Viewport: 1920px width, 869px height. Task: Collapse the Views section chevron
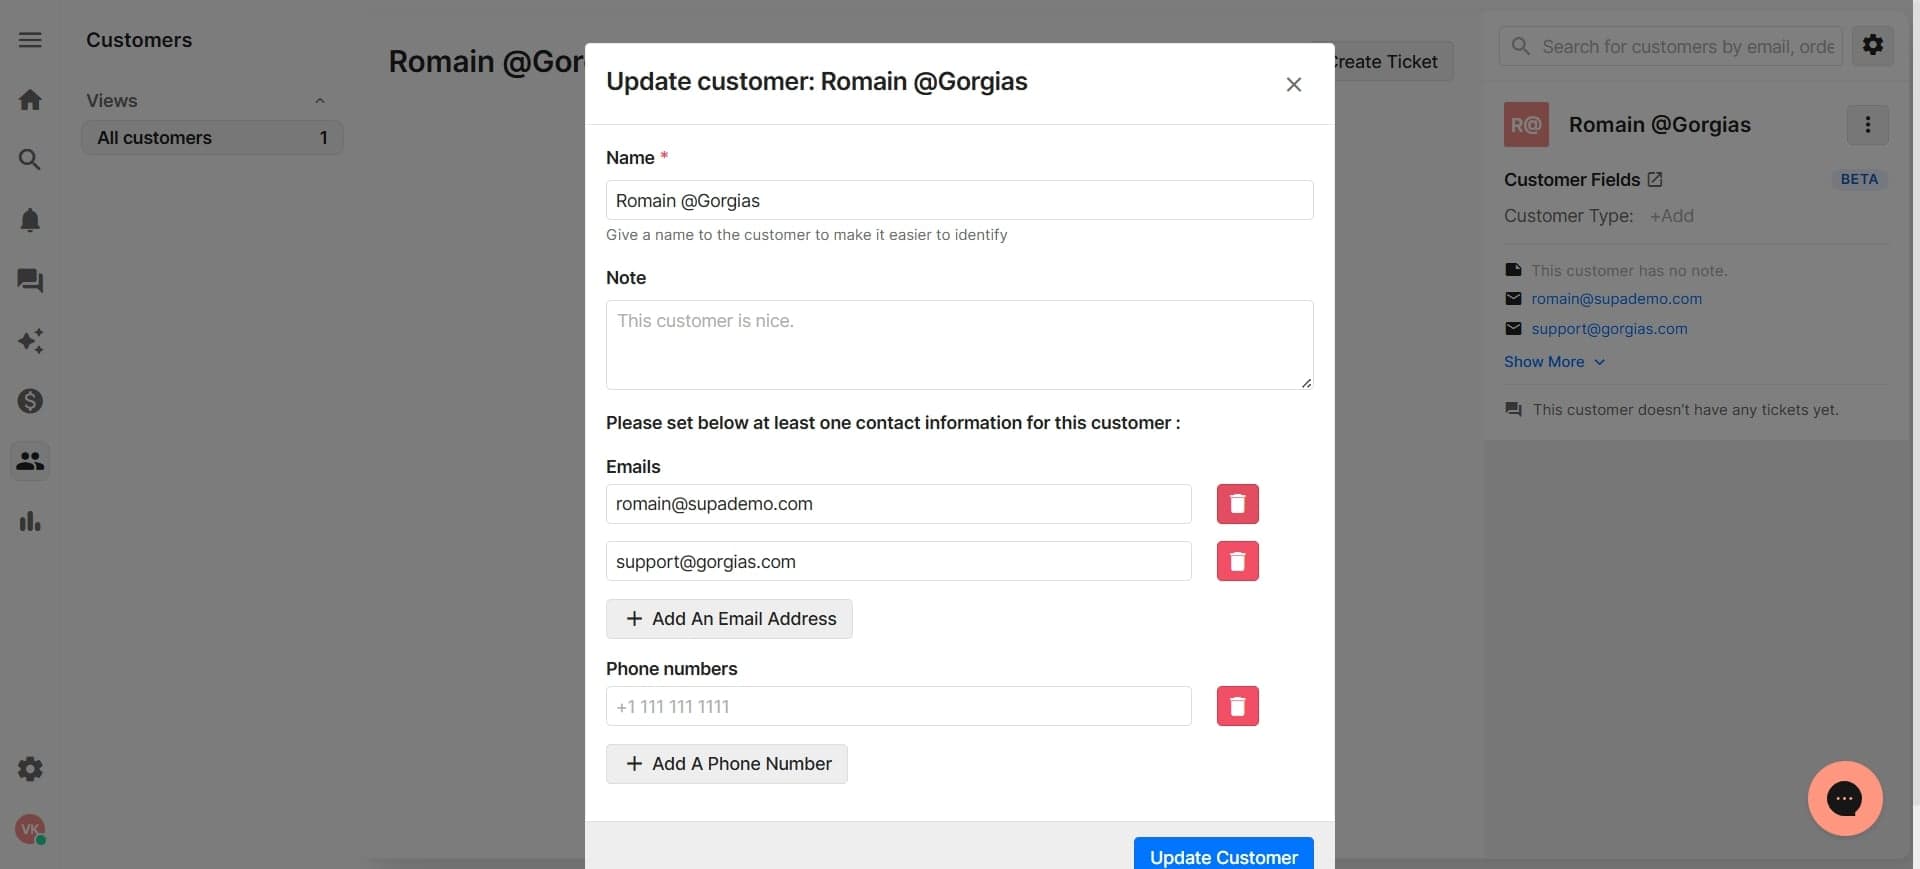click(320, 101)
